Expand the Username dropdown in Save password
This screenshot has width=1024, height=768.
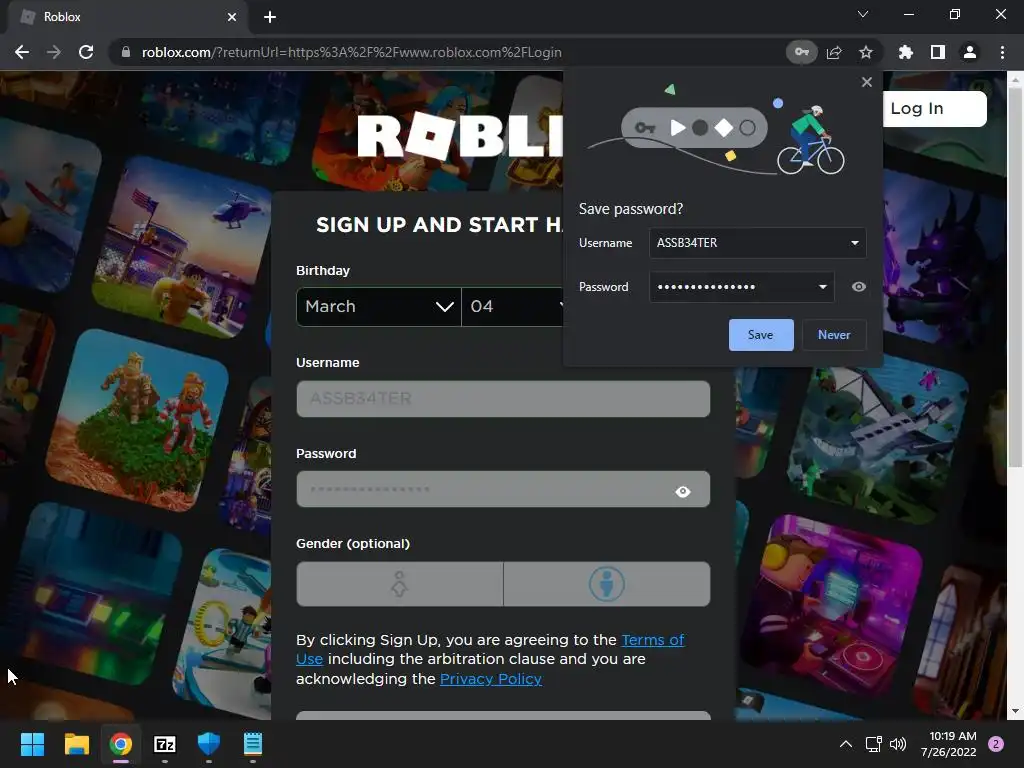click(855, 243)
